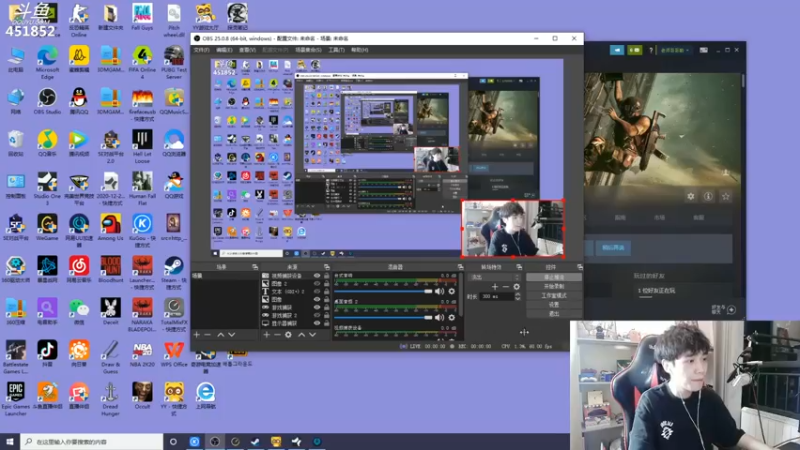
Task: Click 开始录制 button in Controls
Action: (554, 286)
